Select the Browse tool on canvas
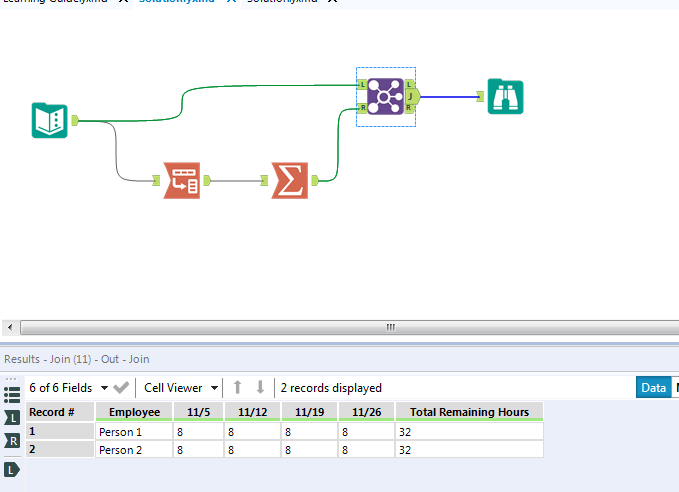The height and width of the screenshot is (492, 679). click(505, 97)
